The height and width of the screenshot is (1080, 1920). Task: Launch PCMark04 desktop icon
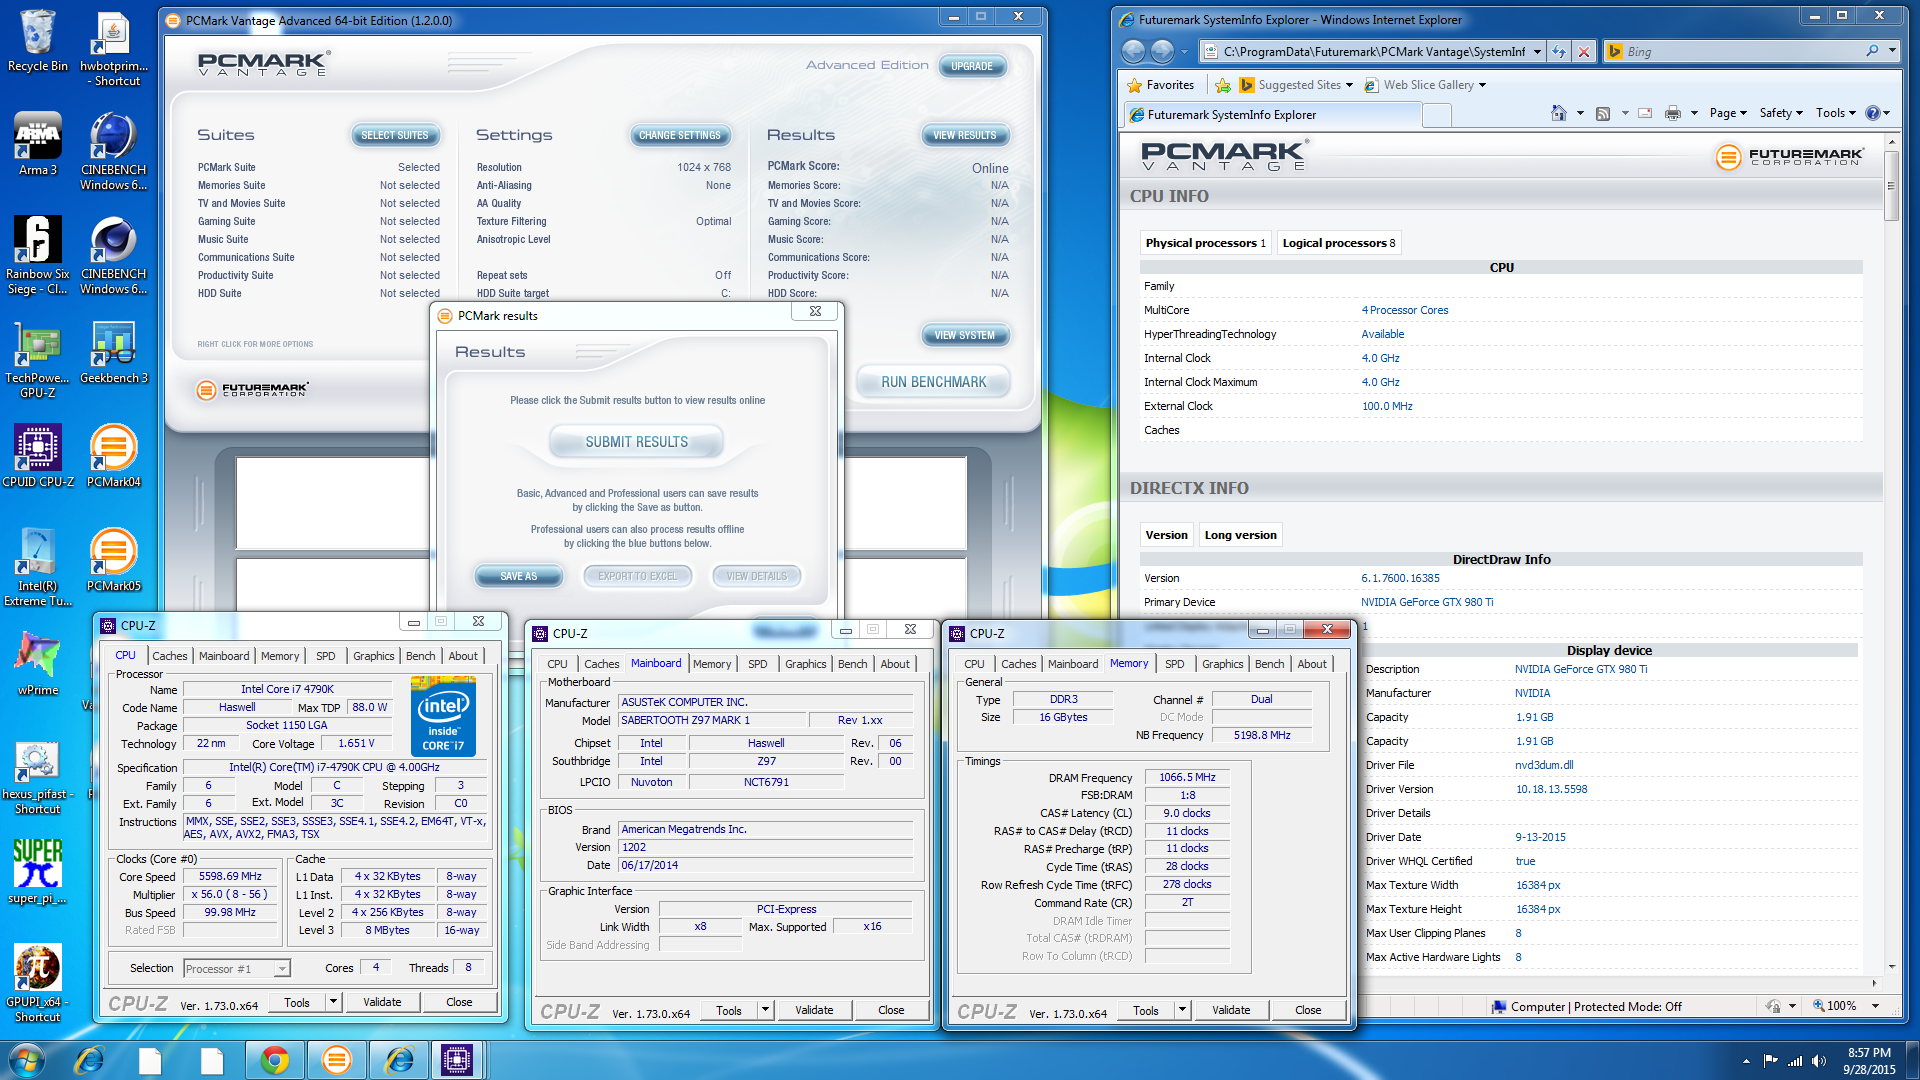point(114,455)
